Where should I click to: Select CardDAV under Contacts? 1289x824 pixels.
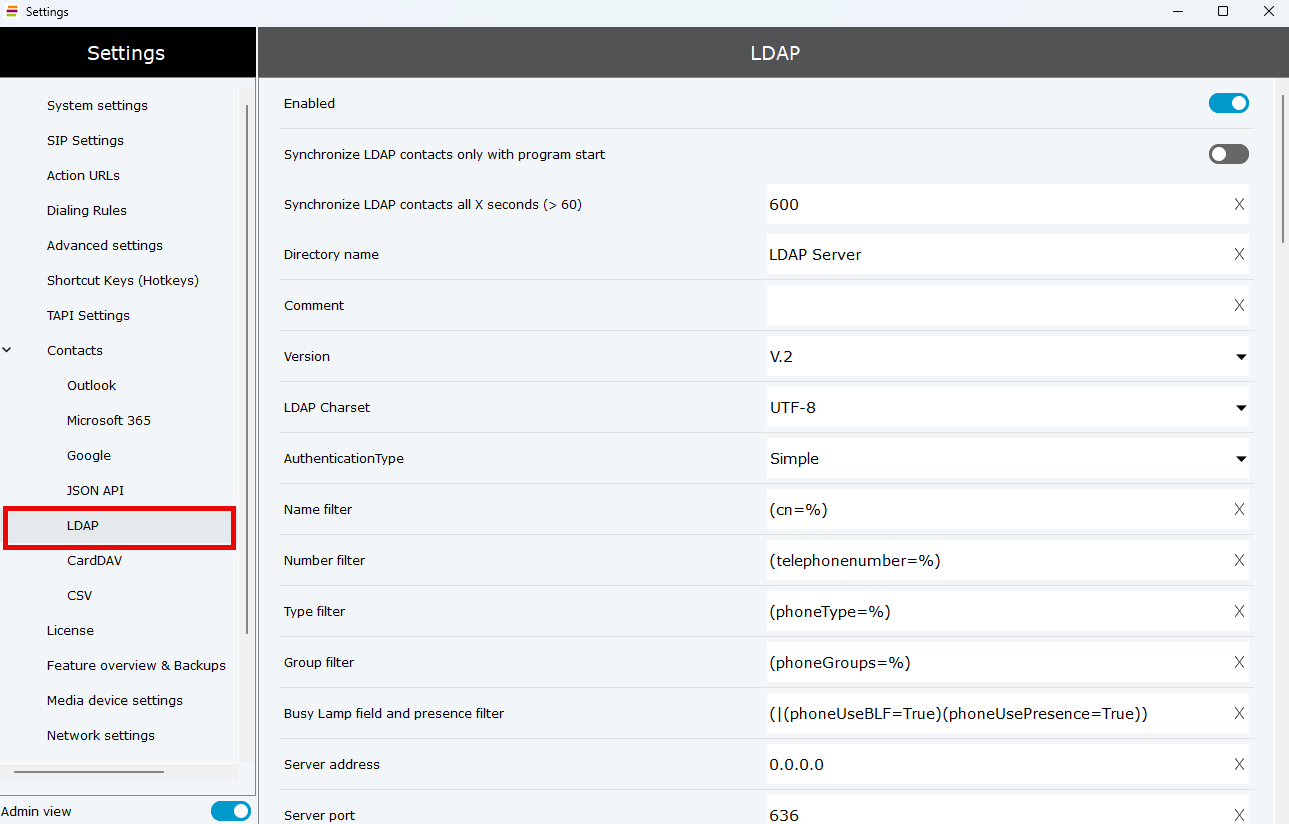94,560
